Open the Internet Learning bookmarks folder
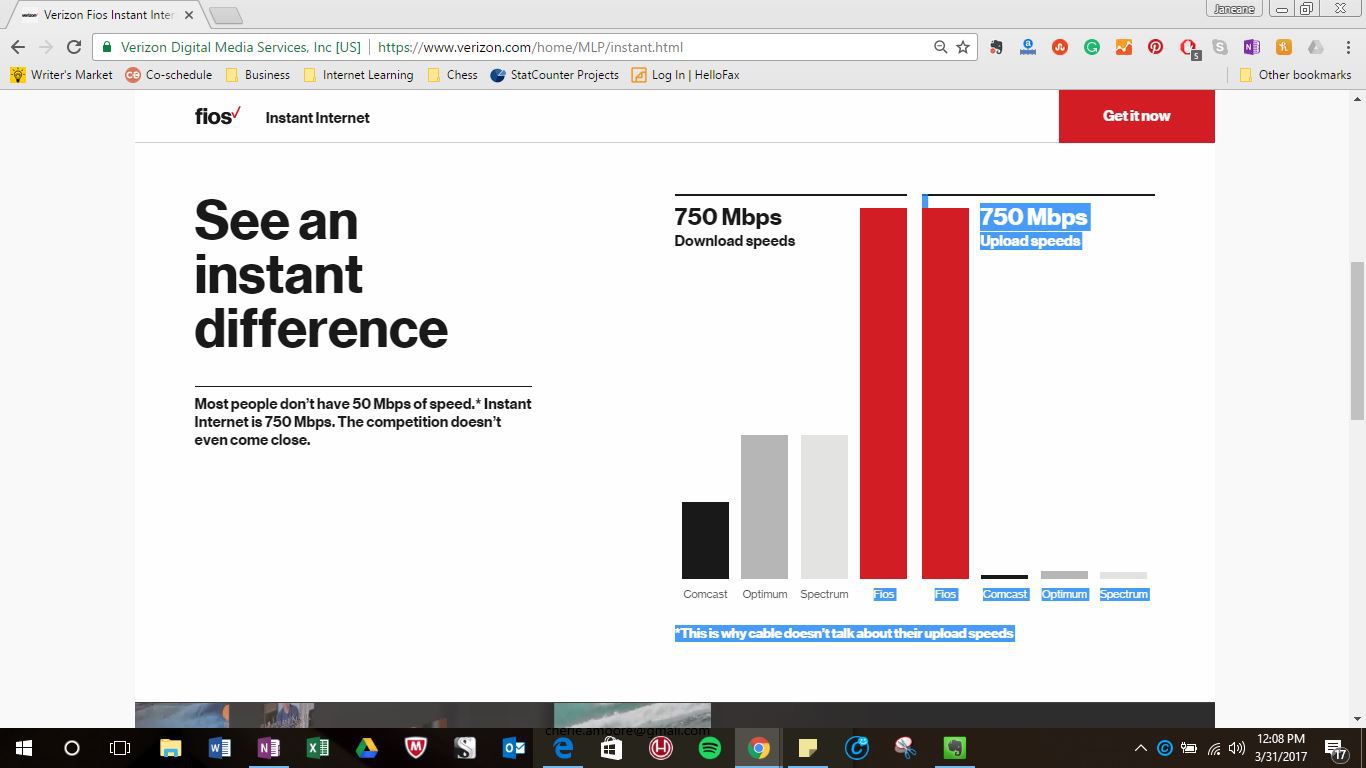 (358, 75)
